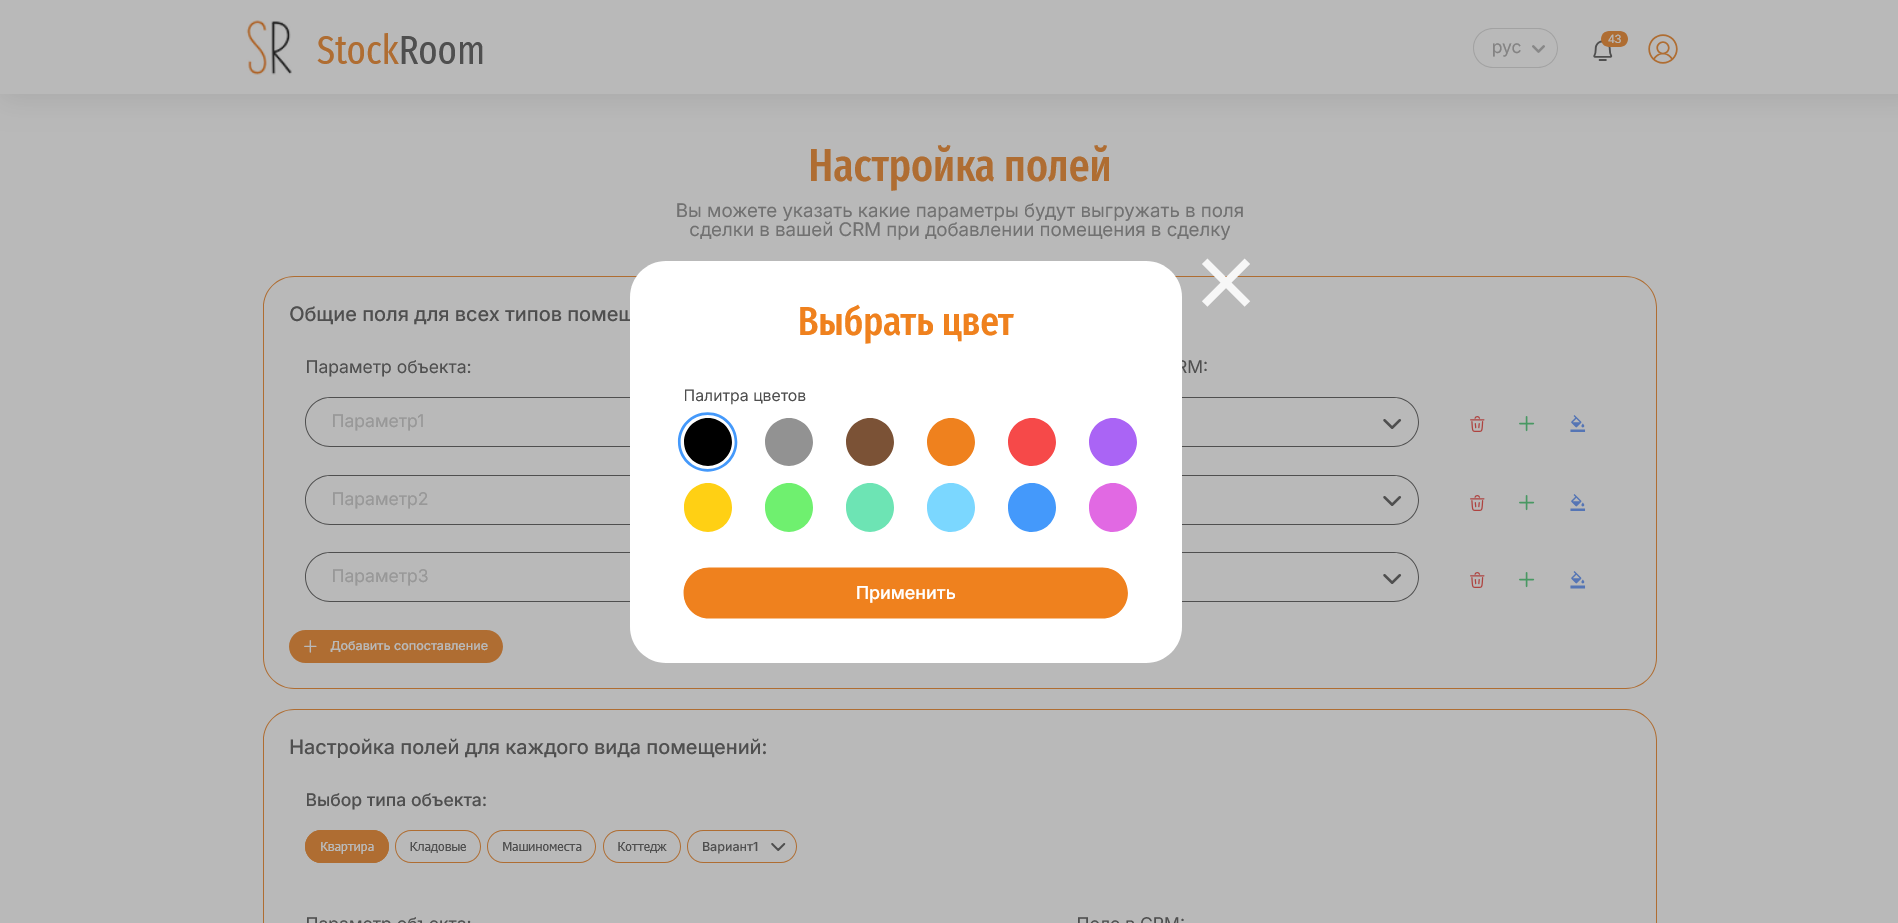Select black color swatch

click(x=708, y=442)
